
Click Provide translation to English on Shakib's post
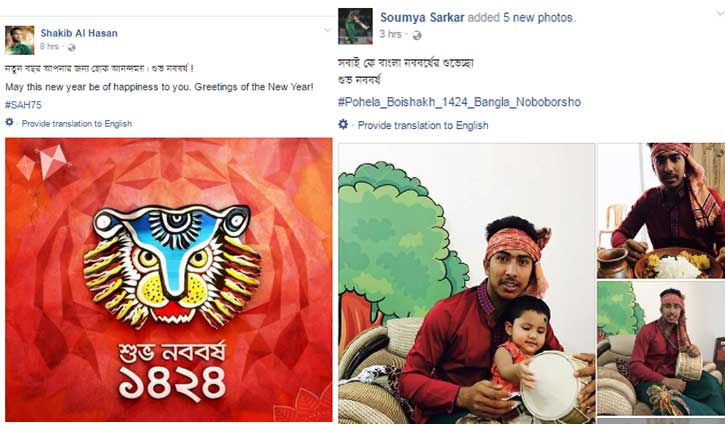click(x=77, y=123)
